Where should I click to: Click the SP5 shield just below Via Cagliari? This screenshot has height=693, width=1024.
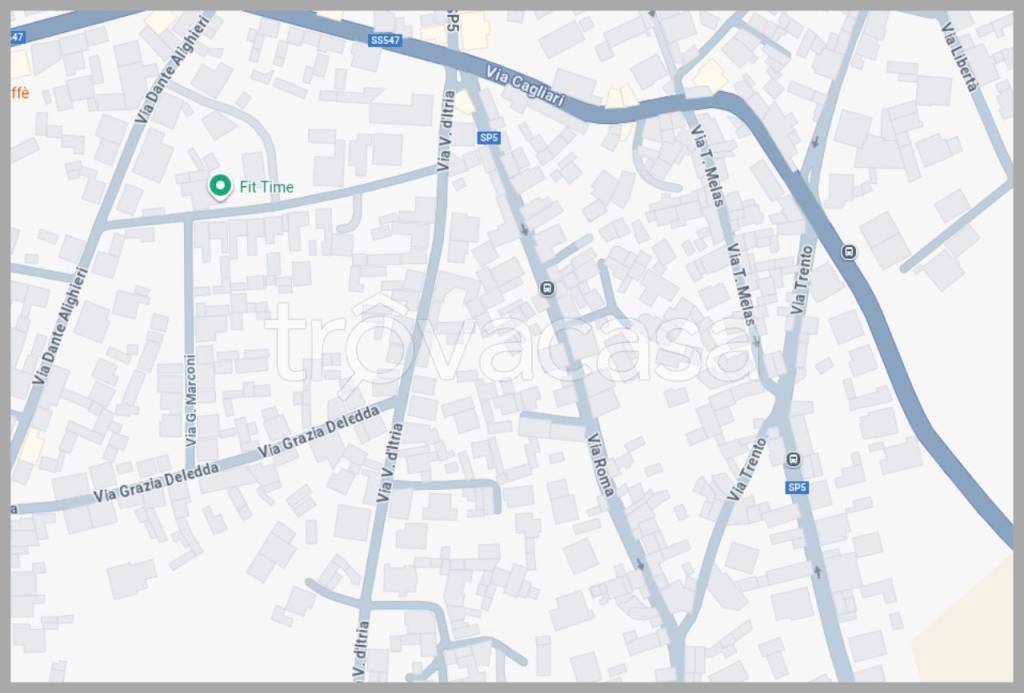(488, 138)
